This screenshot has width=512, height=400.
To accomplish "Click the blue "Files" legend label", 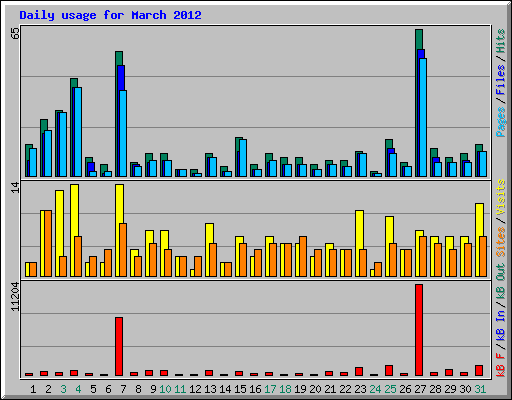I will 501,79.
